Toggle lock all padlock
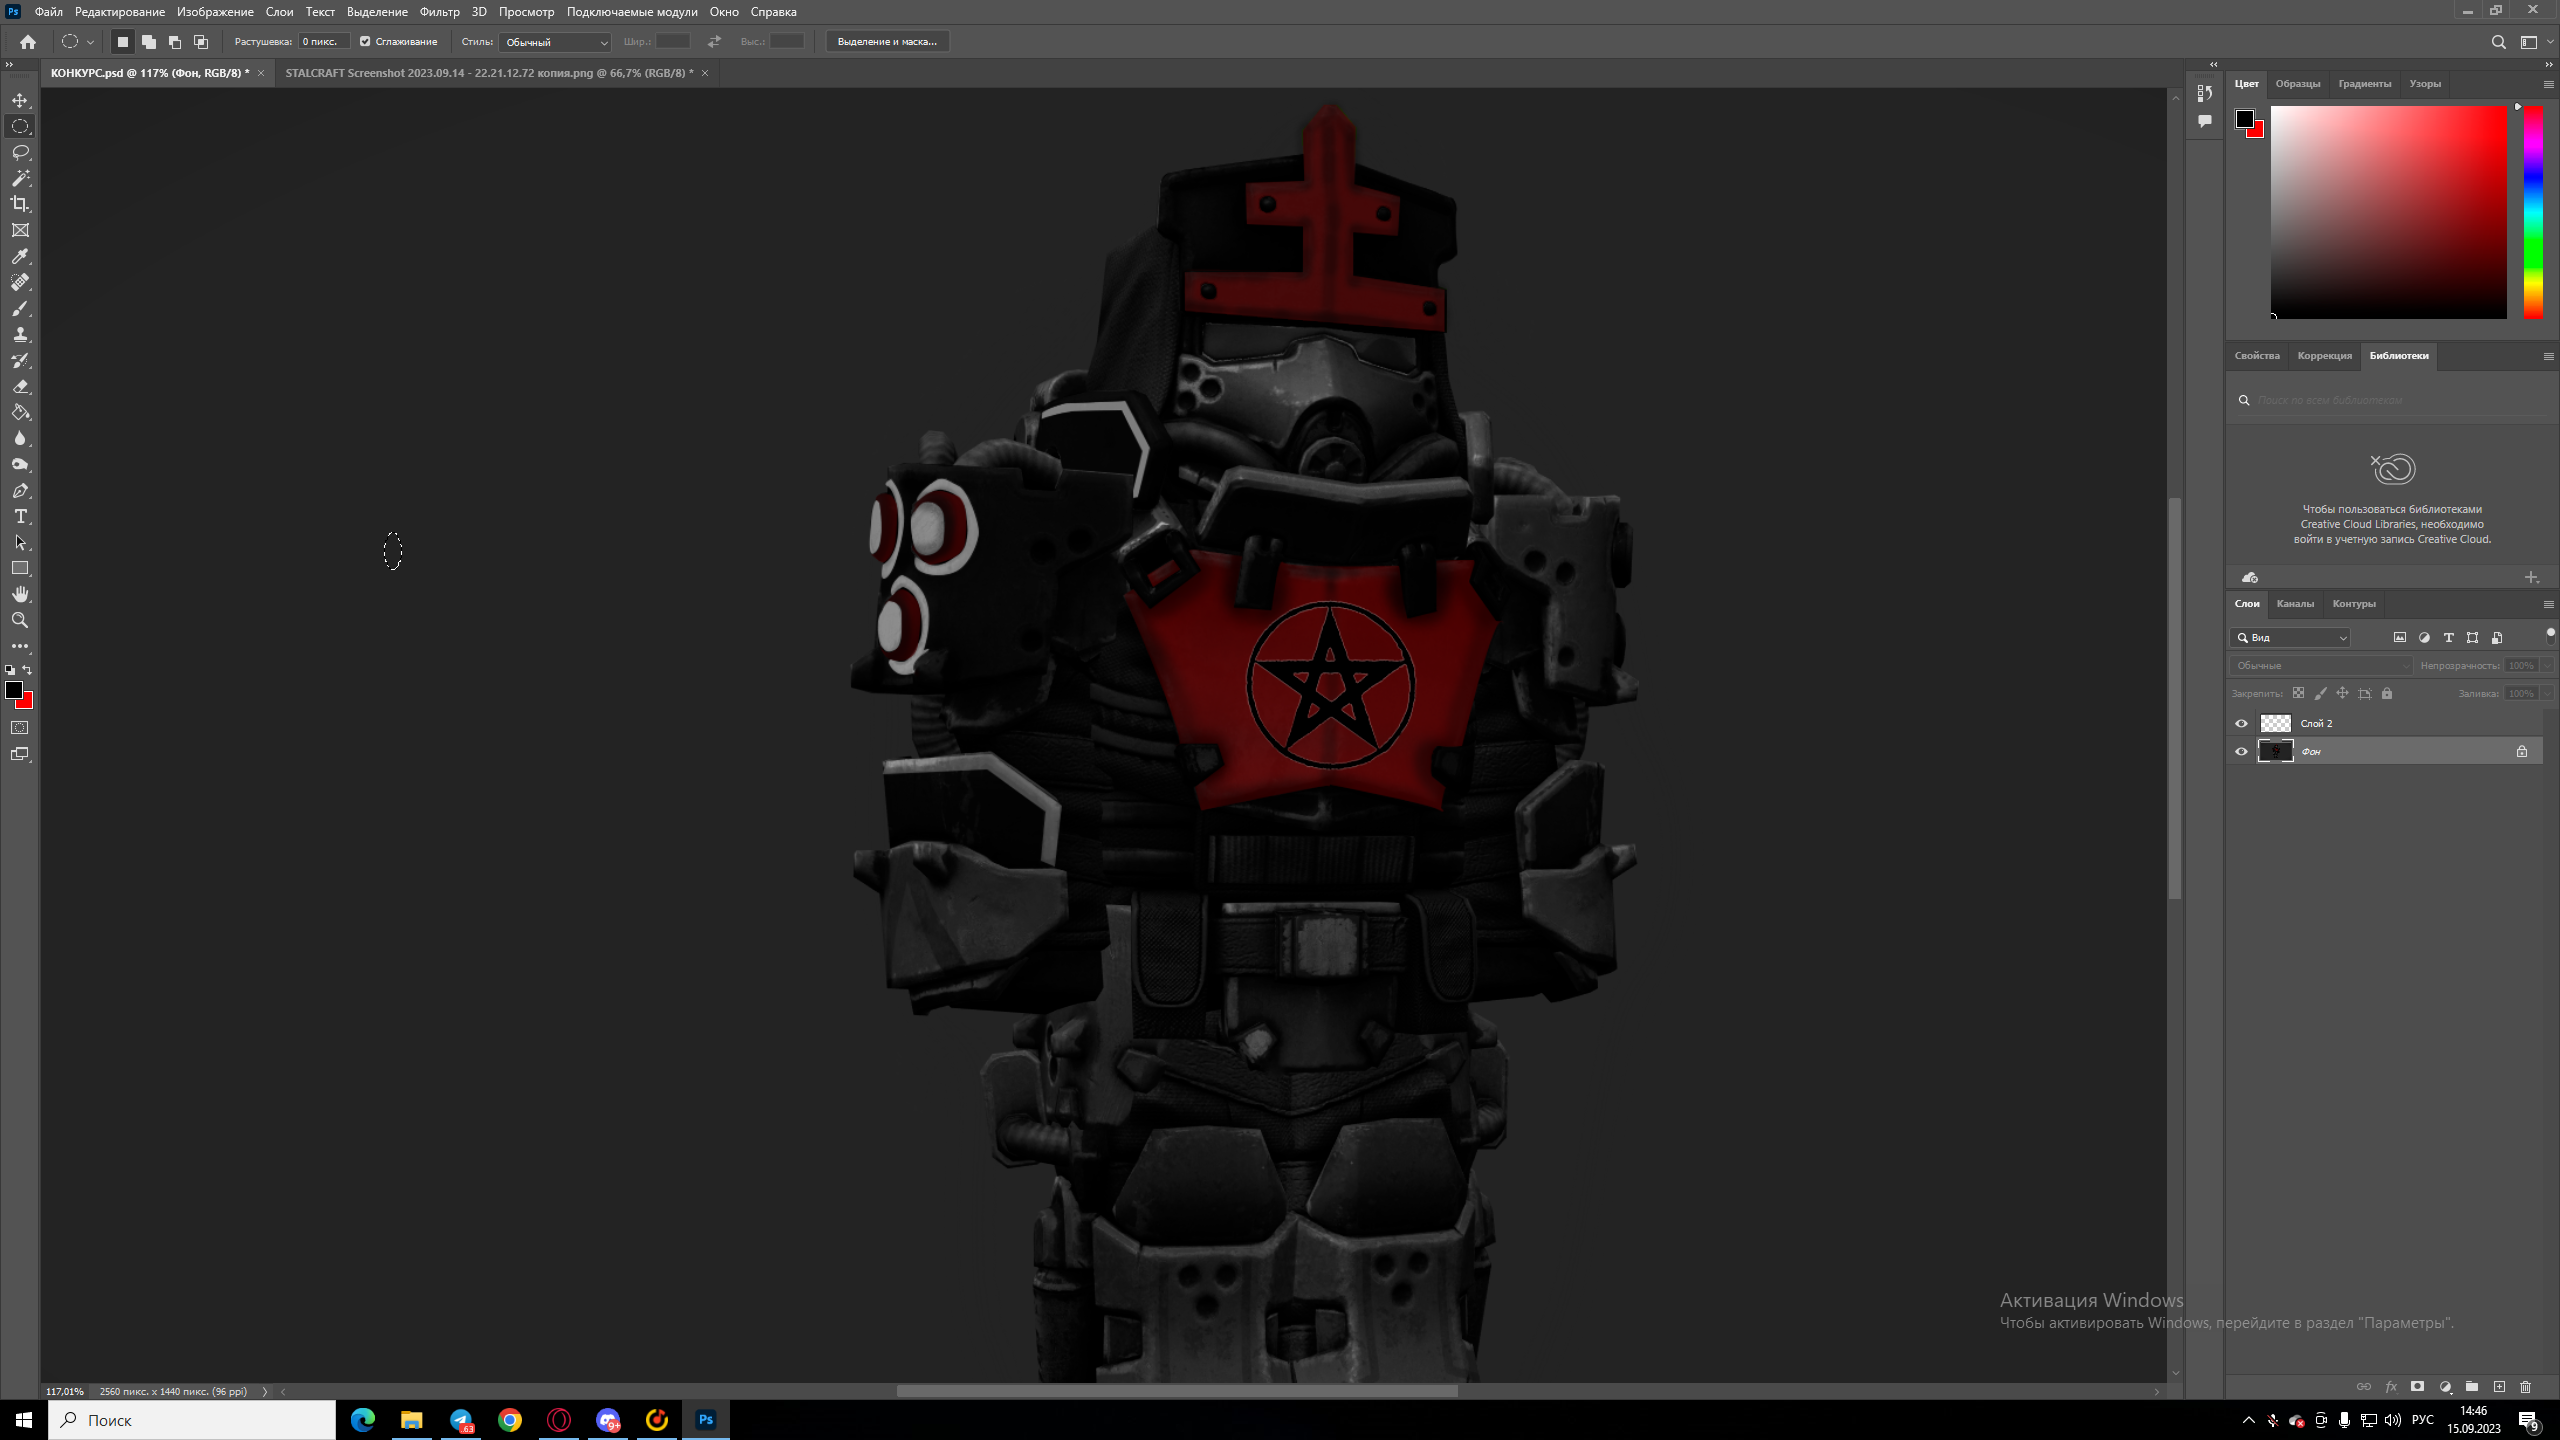 [x=2387, y=693]
